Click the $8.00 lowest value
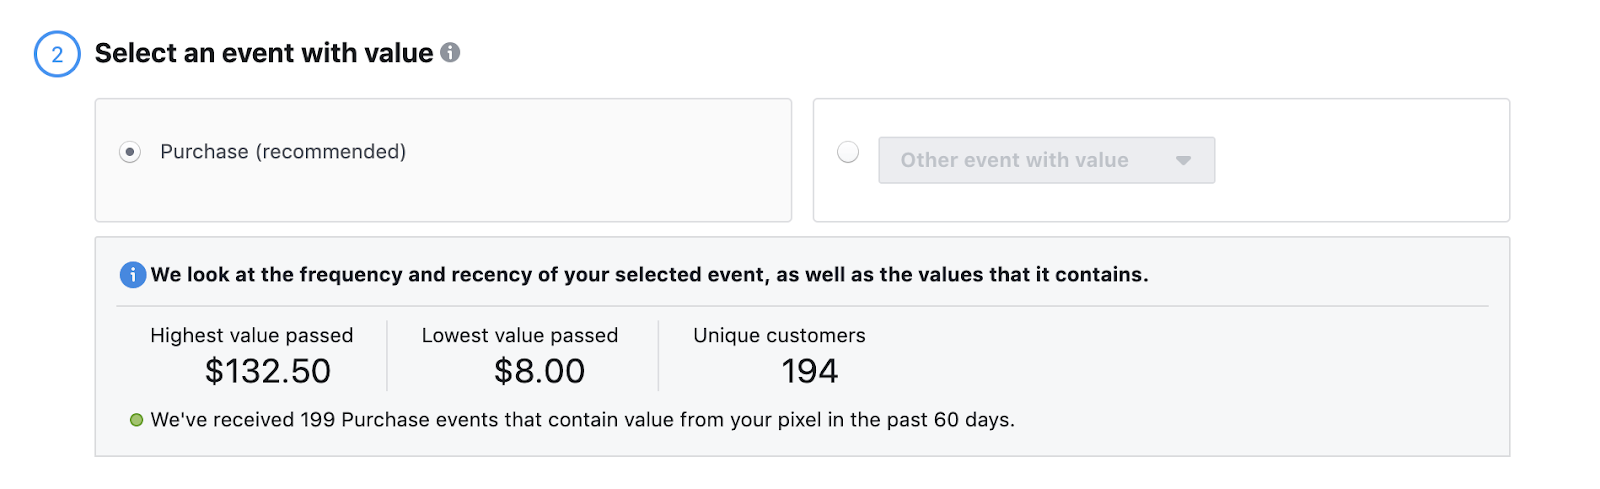The height and width of the screenshot is (489, 1600). click(539, 371)
